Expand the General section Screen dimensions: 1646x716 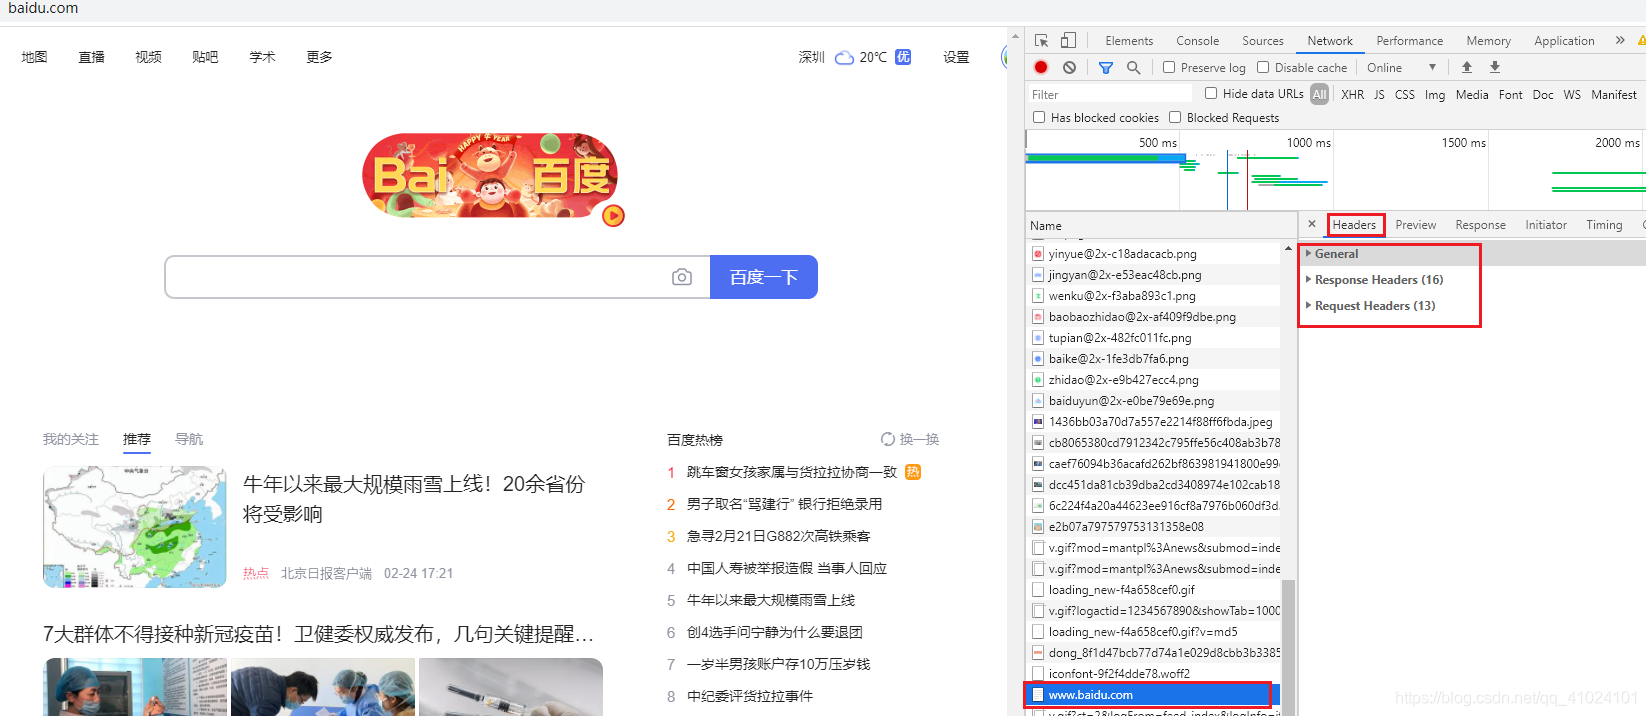[x=1336, y=254]
